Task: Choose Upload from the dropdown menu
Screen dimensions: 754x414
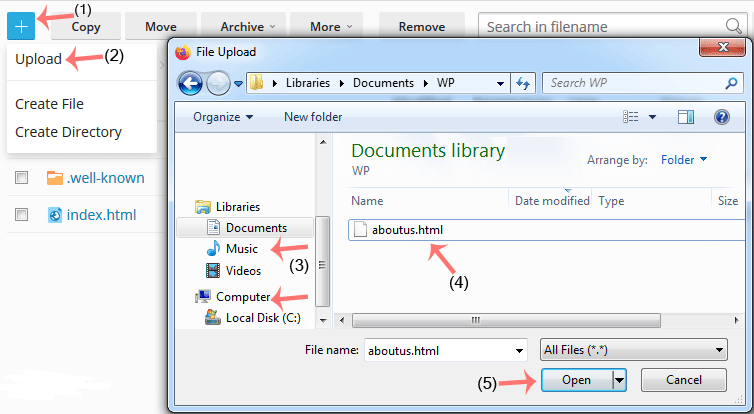Action: 38,60
